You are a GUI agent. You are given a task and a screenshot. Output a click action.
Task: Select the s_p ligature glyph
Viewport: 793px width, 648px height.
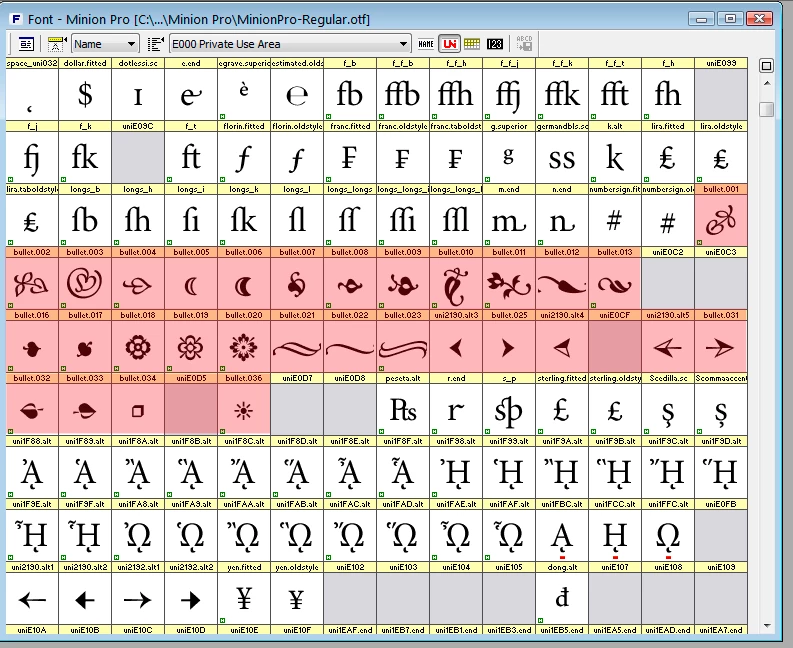pyautogui.click(x=509, y=409)
